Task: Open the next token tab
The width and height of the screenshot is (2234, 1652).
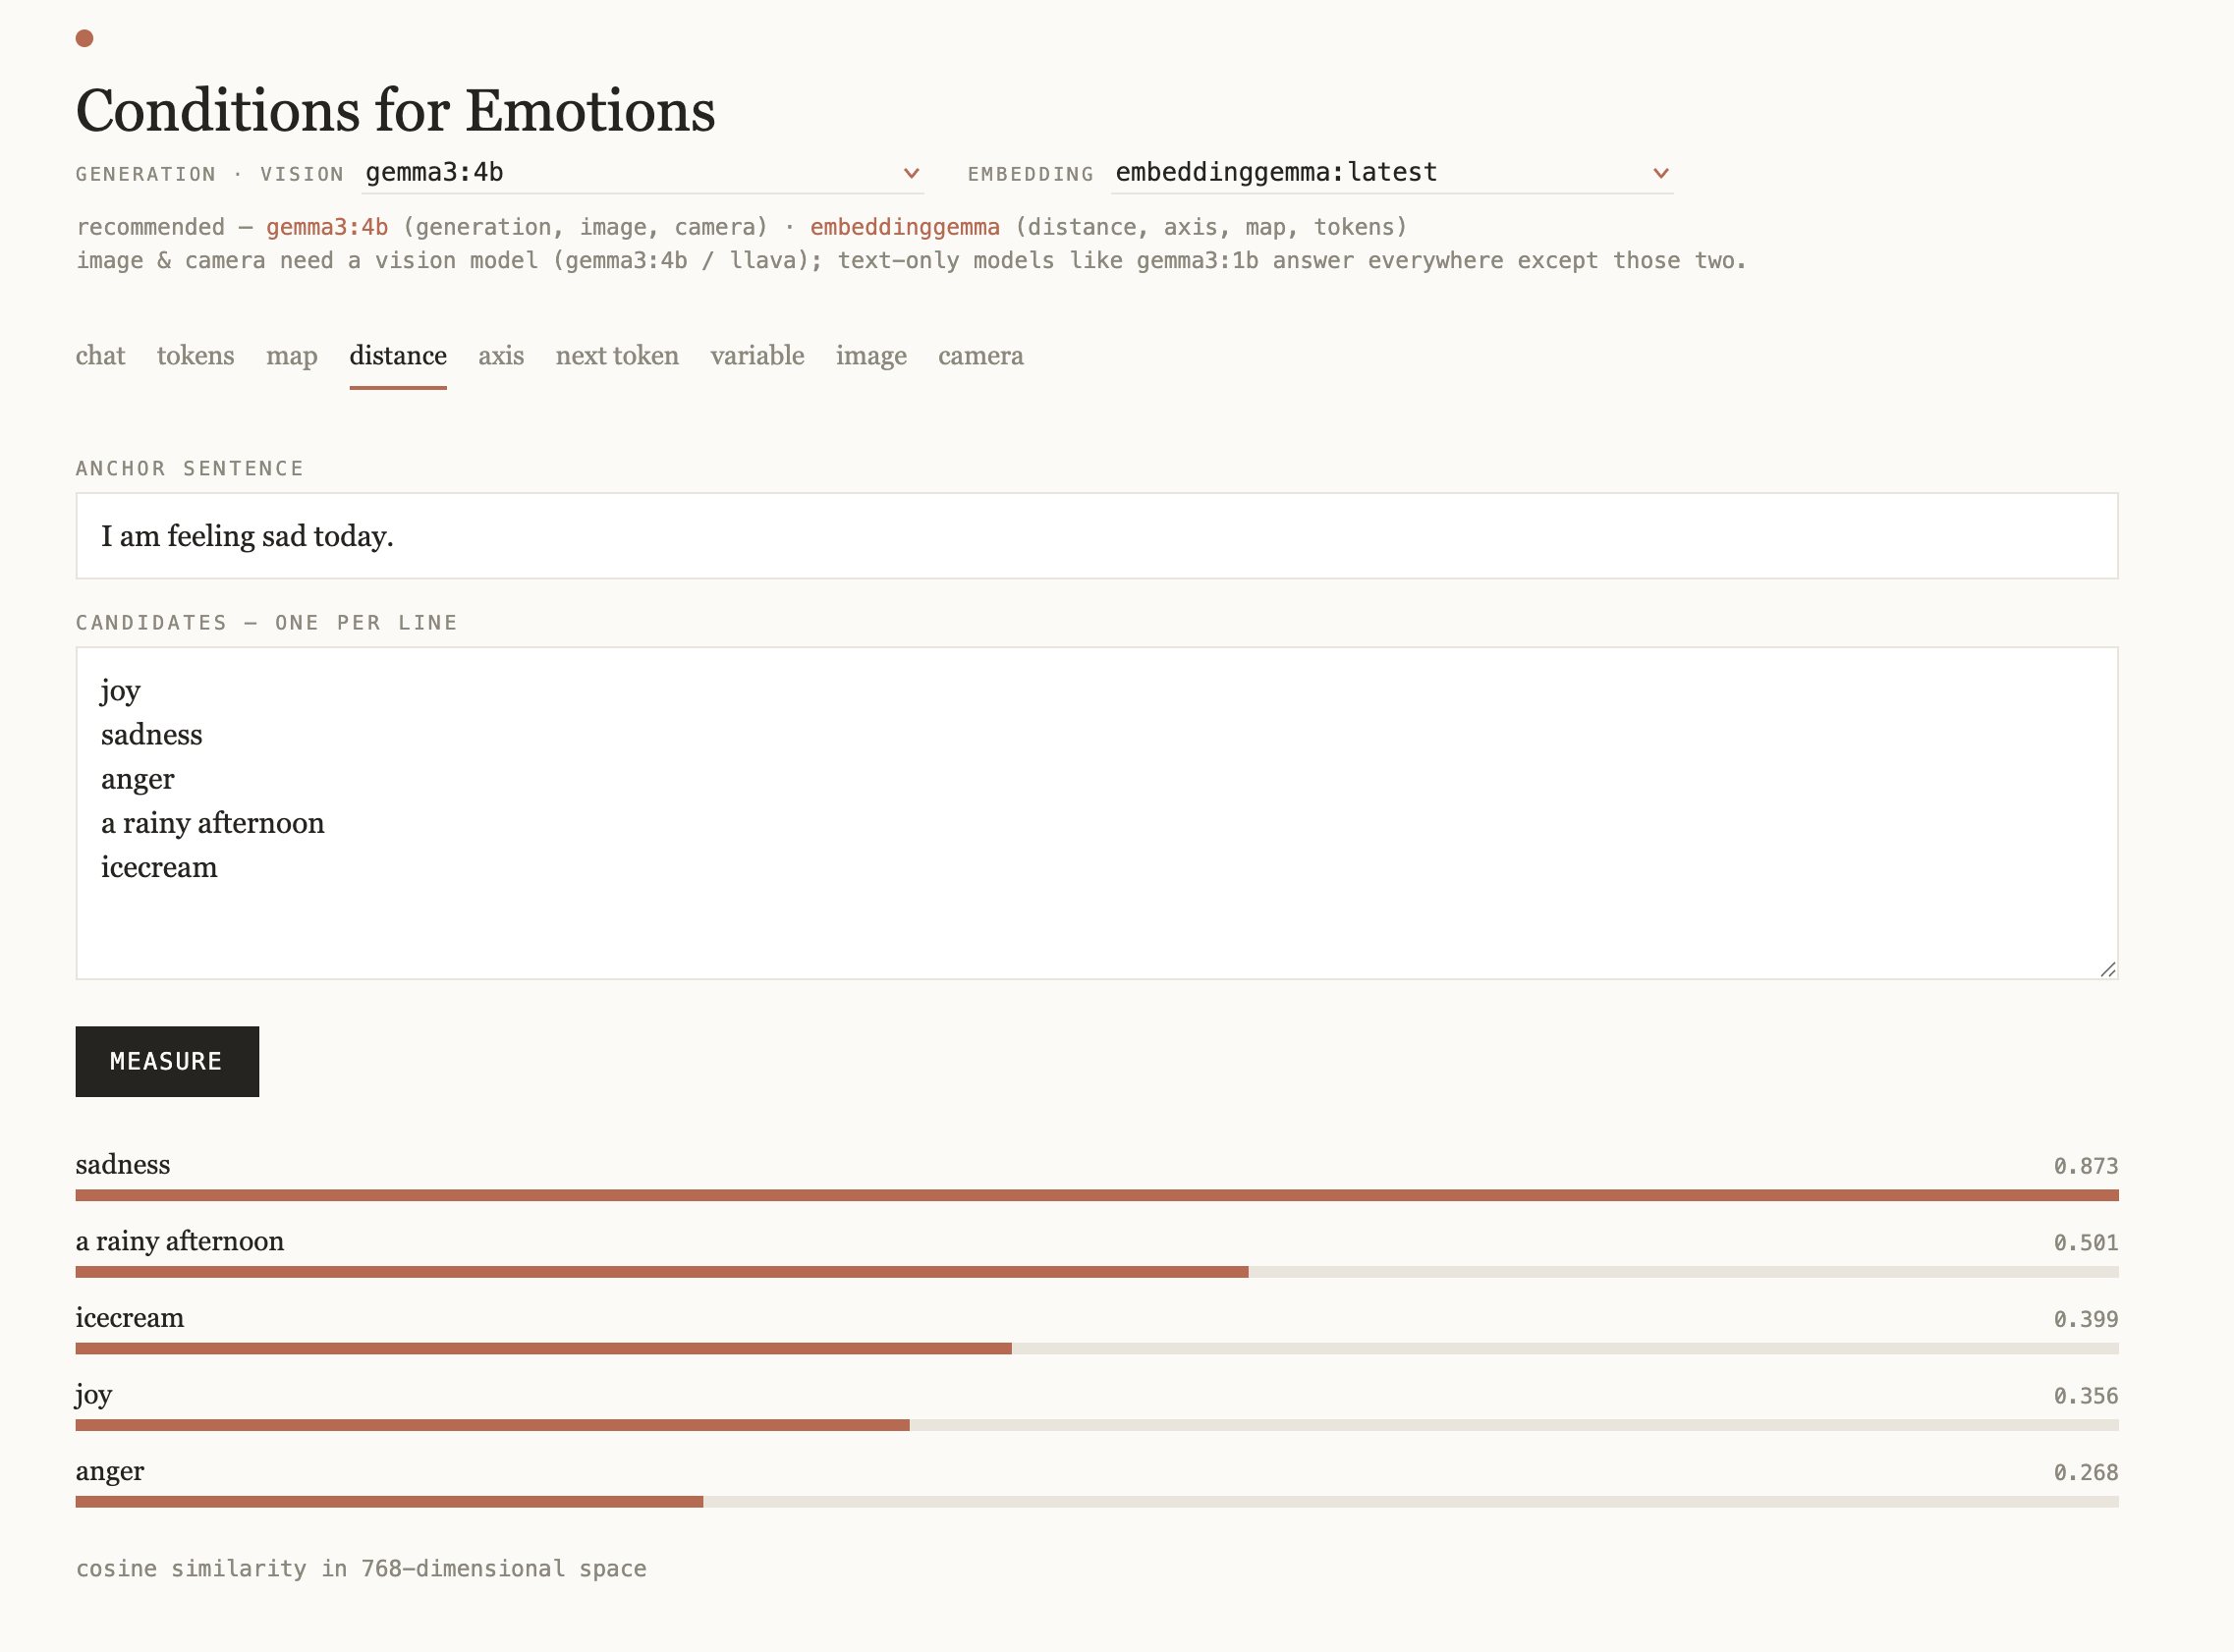Action: coord(617,356)
